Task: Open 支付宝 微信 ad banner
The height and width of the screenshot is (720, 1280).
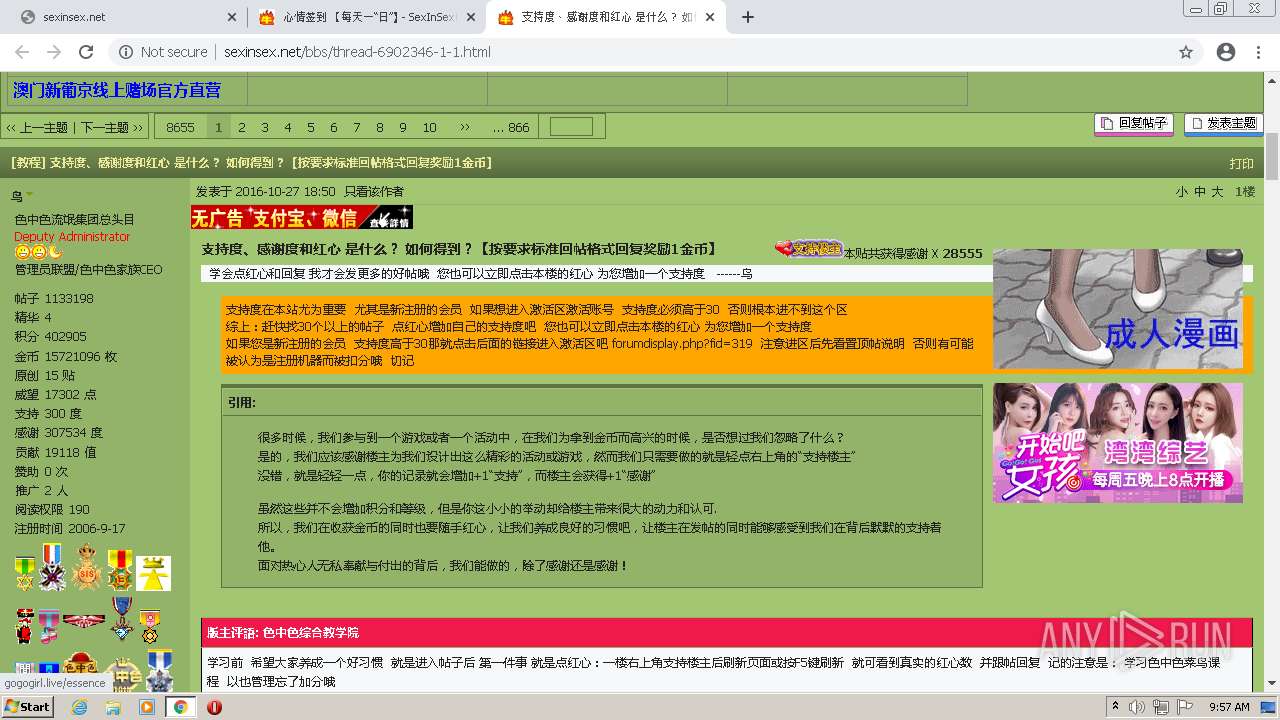Action: click(301, 217)
